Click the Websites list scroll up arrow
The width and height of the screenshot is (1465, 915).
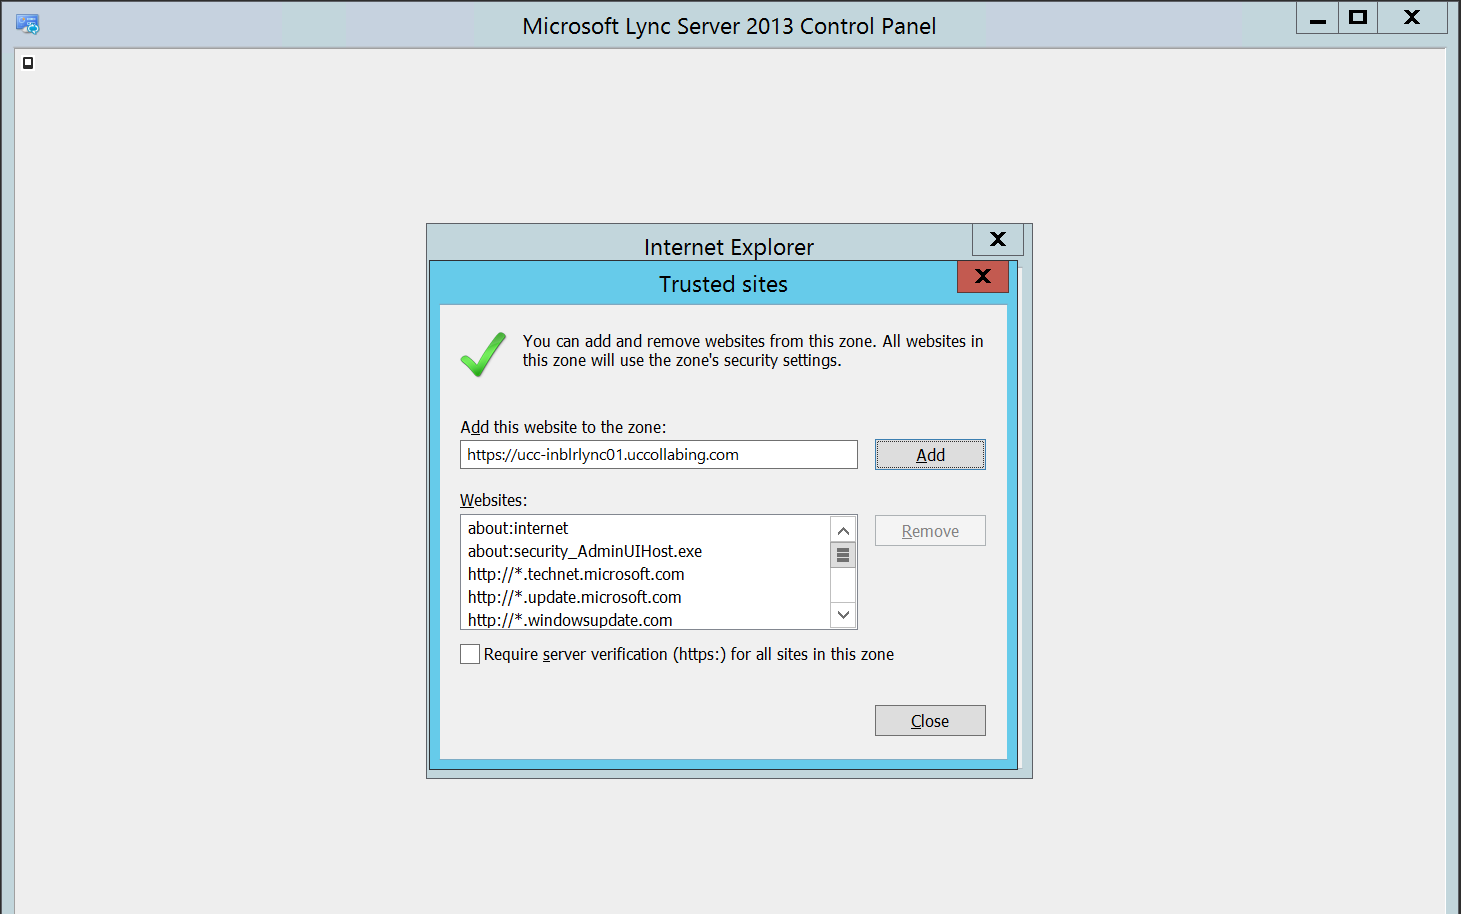[x=843, y=530]
